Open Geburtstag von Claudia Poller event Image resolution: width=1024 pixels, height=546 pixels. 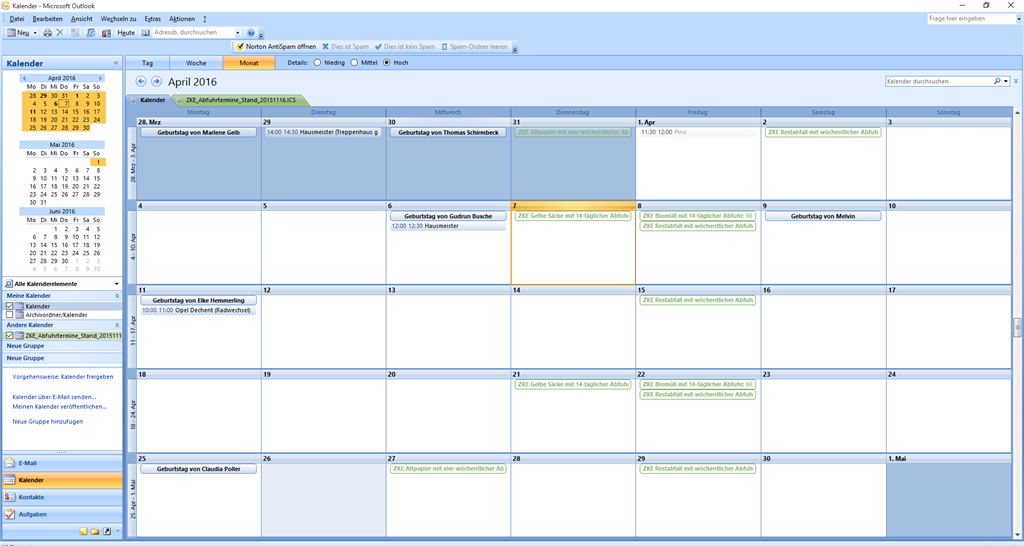[198, 469]
